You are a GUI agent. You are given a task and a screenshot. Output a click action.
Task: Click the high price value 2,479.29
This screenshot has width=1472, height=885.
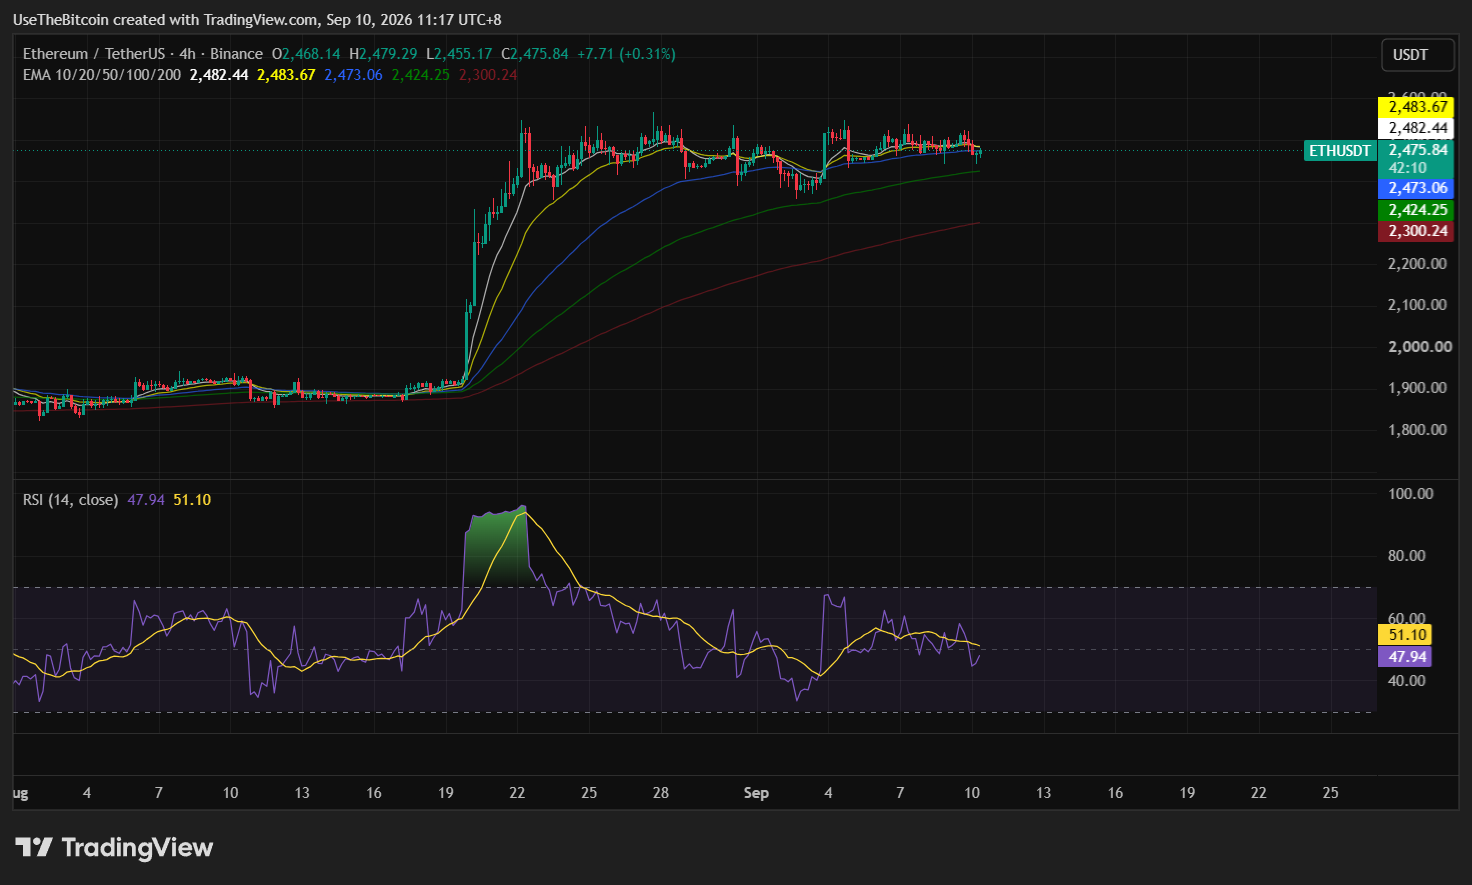388,54
